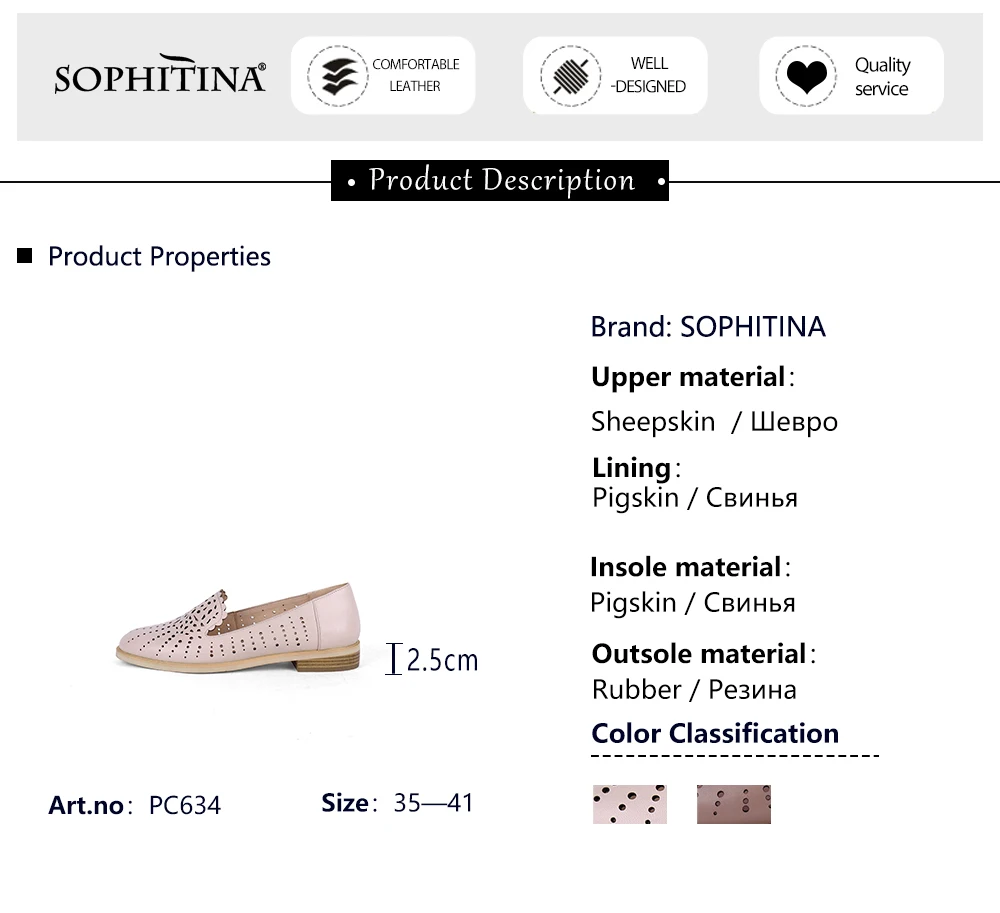
Task: Click the Quality service badge text
Action: [x=883, y=77]
